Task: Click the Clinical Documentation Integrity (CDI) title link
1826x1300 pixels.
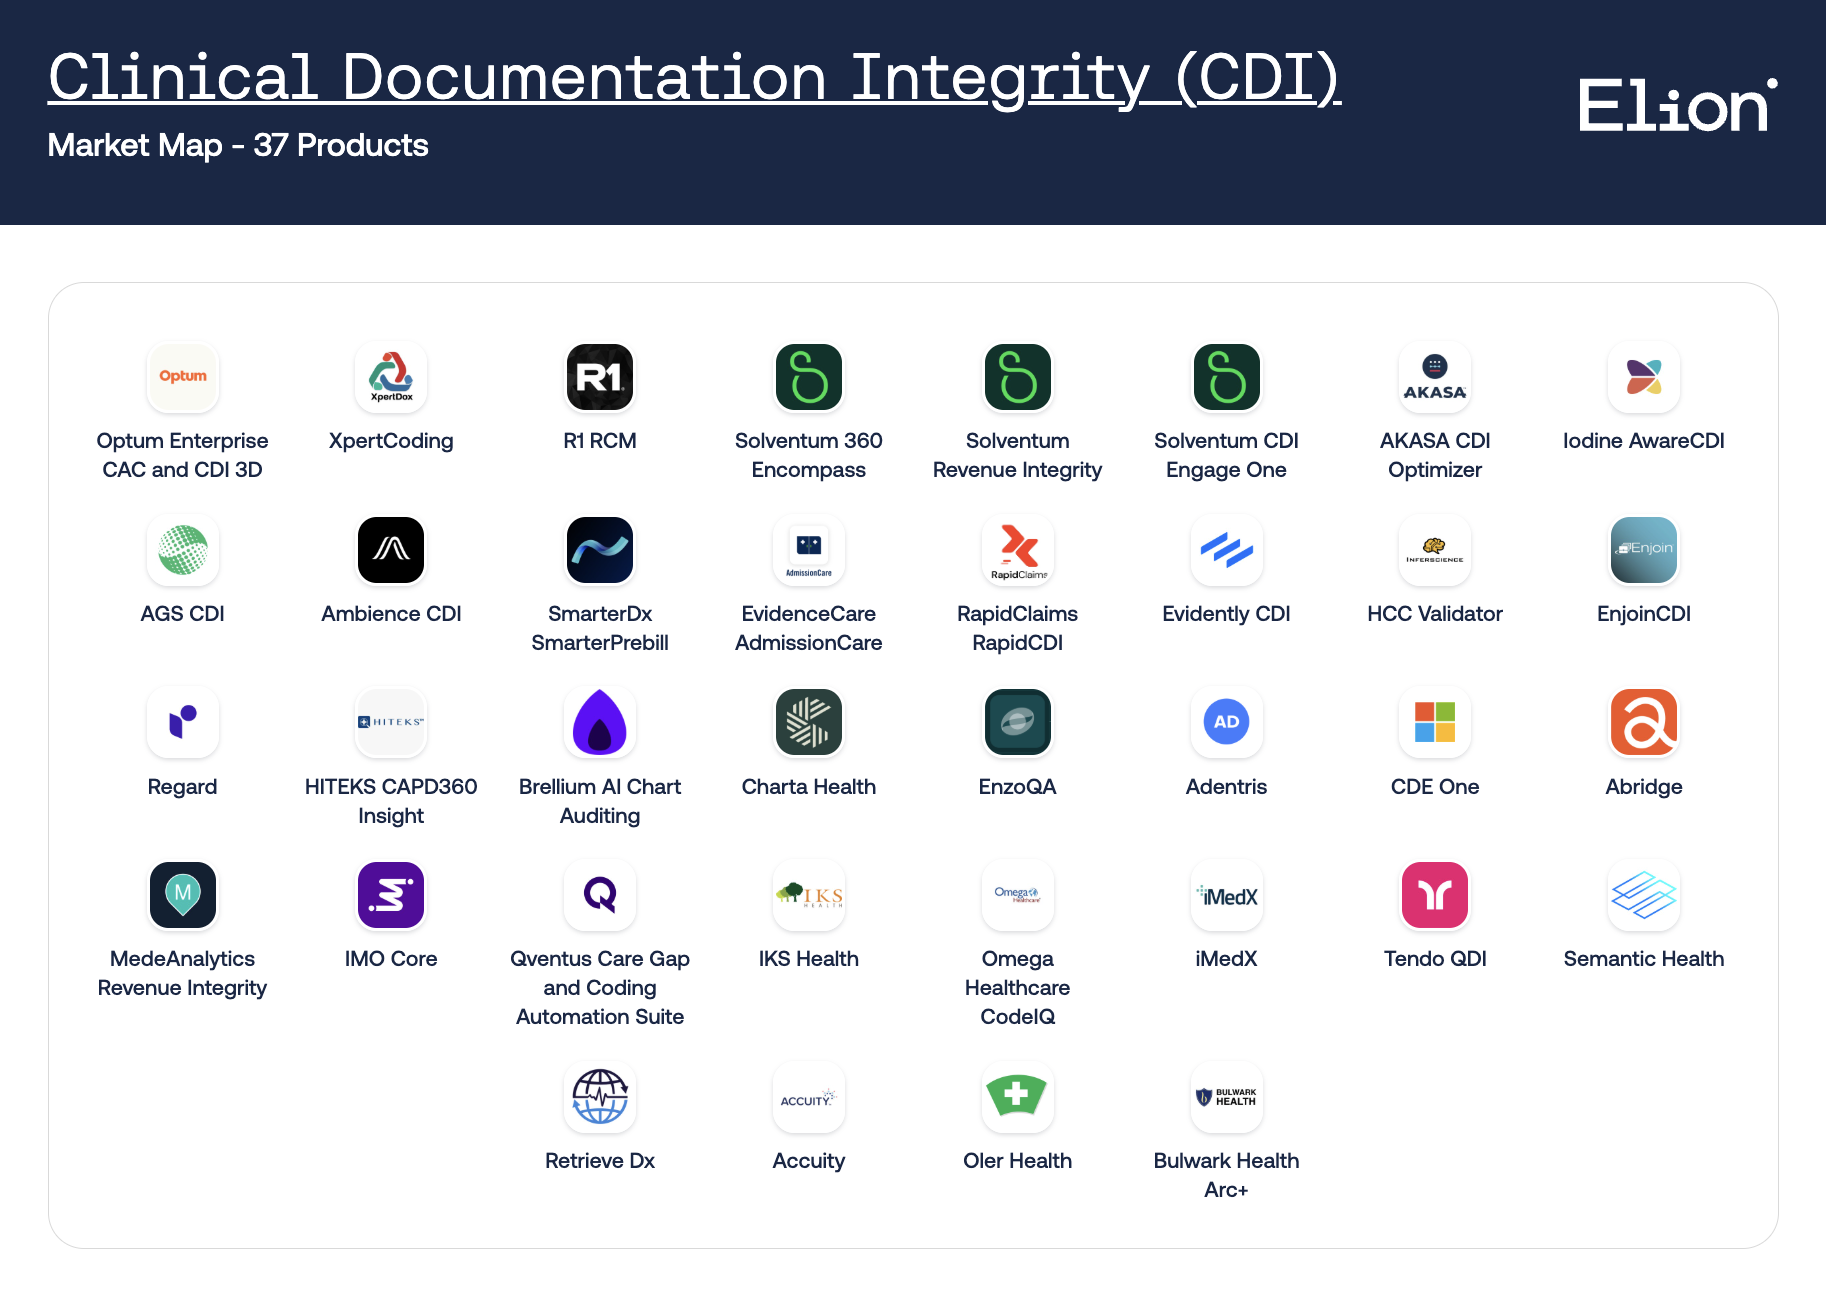Action: click(x=694, y=79)
